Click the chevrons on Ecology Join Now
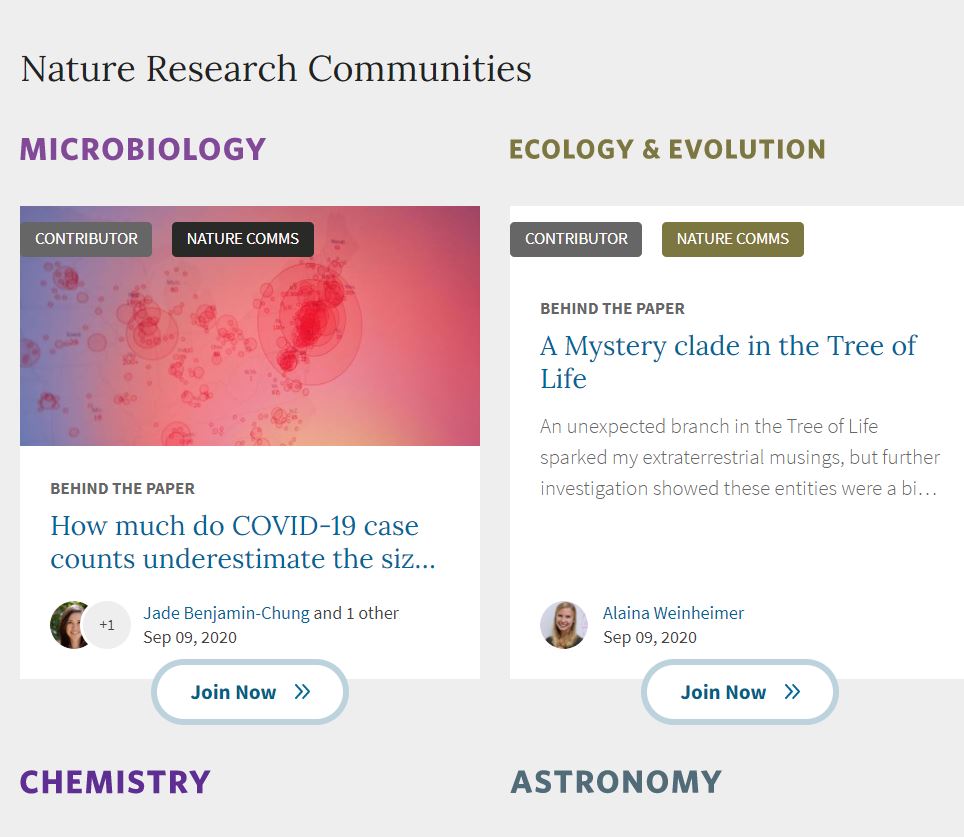 click(792, 692)
